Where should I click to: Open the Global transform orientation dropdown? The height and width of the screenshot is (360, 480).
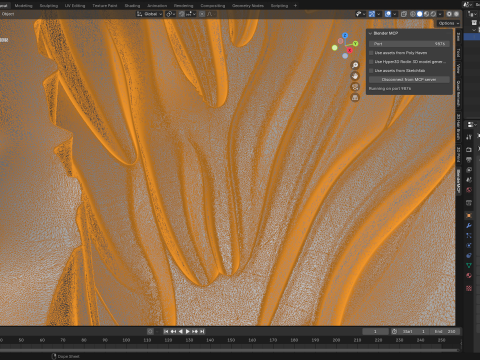tap(149, 14)
